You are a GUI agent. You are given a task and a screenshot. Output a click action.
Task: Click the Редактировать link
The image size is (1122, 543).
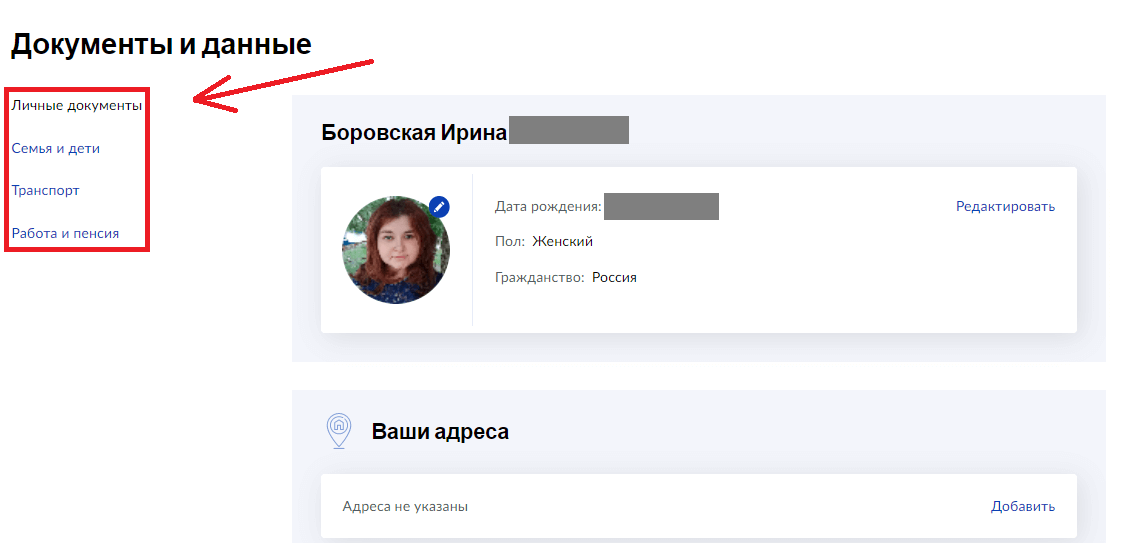[x=1005, y=207]
